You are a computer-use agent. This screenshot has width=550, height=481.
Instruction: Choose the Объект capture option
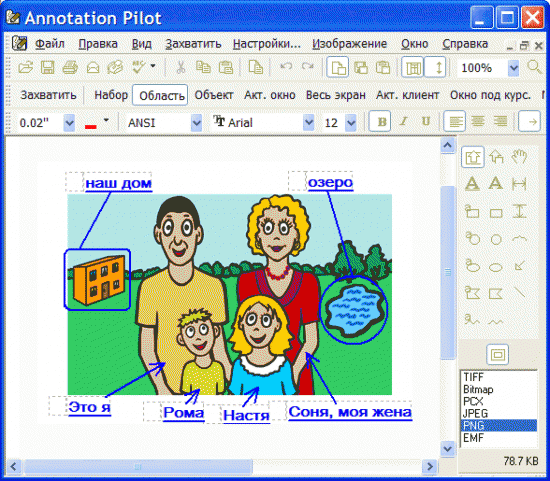[x=214, y=95]
